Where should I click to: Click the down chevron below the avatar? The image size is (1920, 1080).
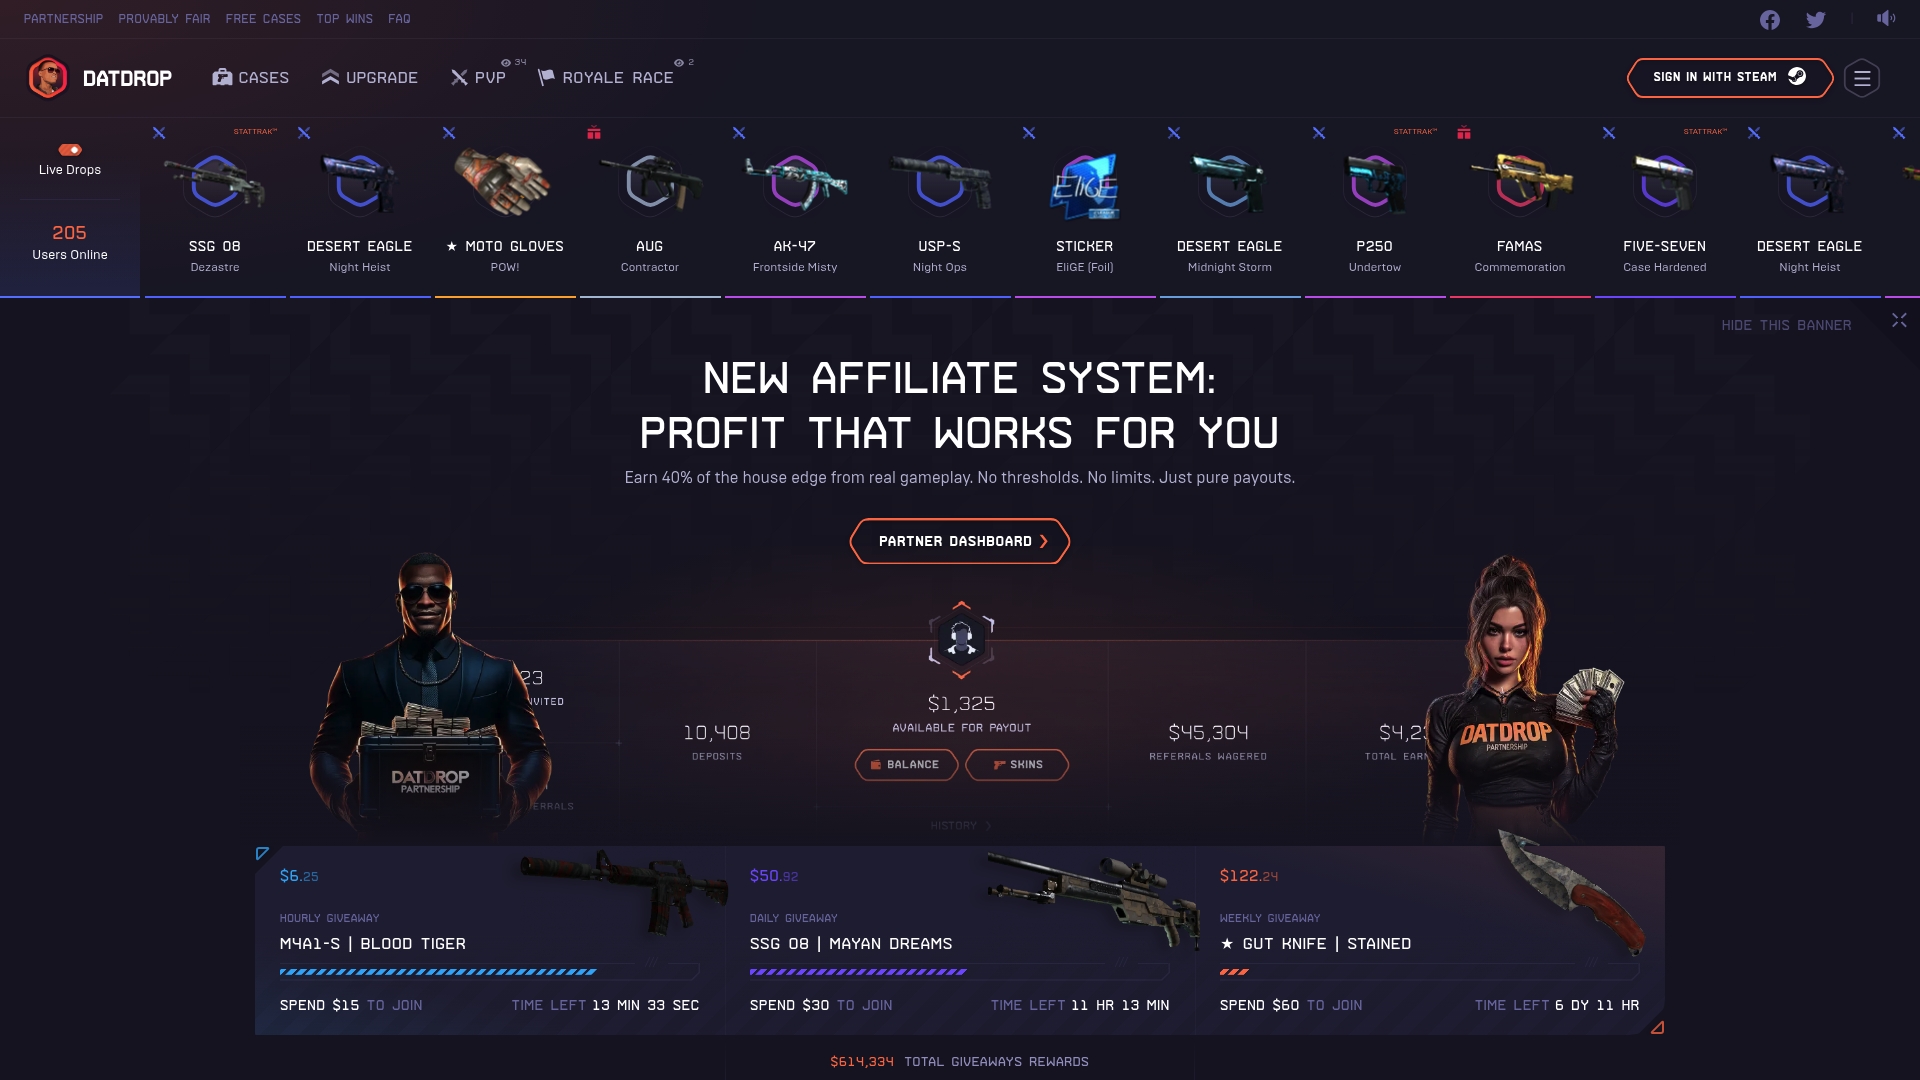click(961, 676)
